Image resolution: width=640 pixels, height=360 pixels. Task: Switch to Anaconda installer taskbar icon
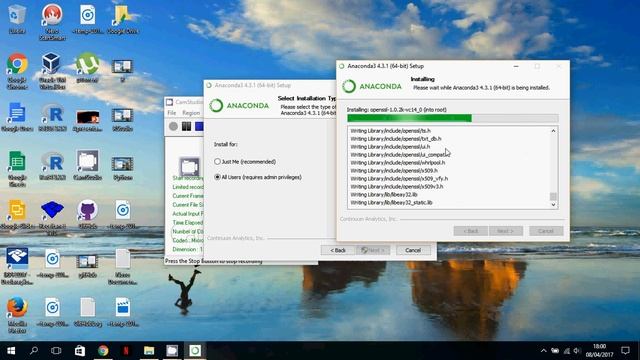click(x=195, y=351)
